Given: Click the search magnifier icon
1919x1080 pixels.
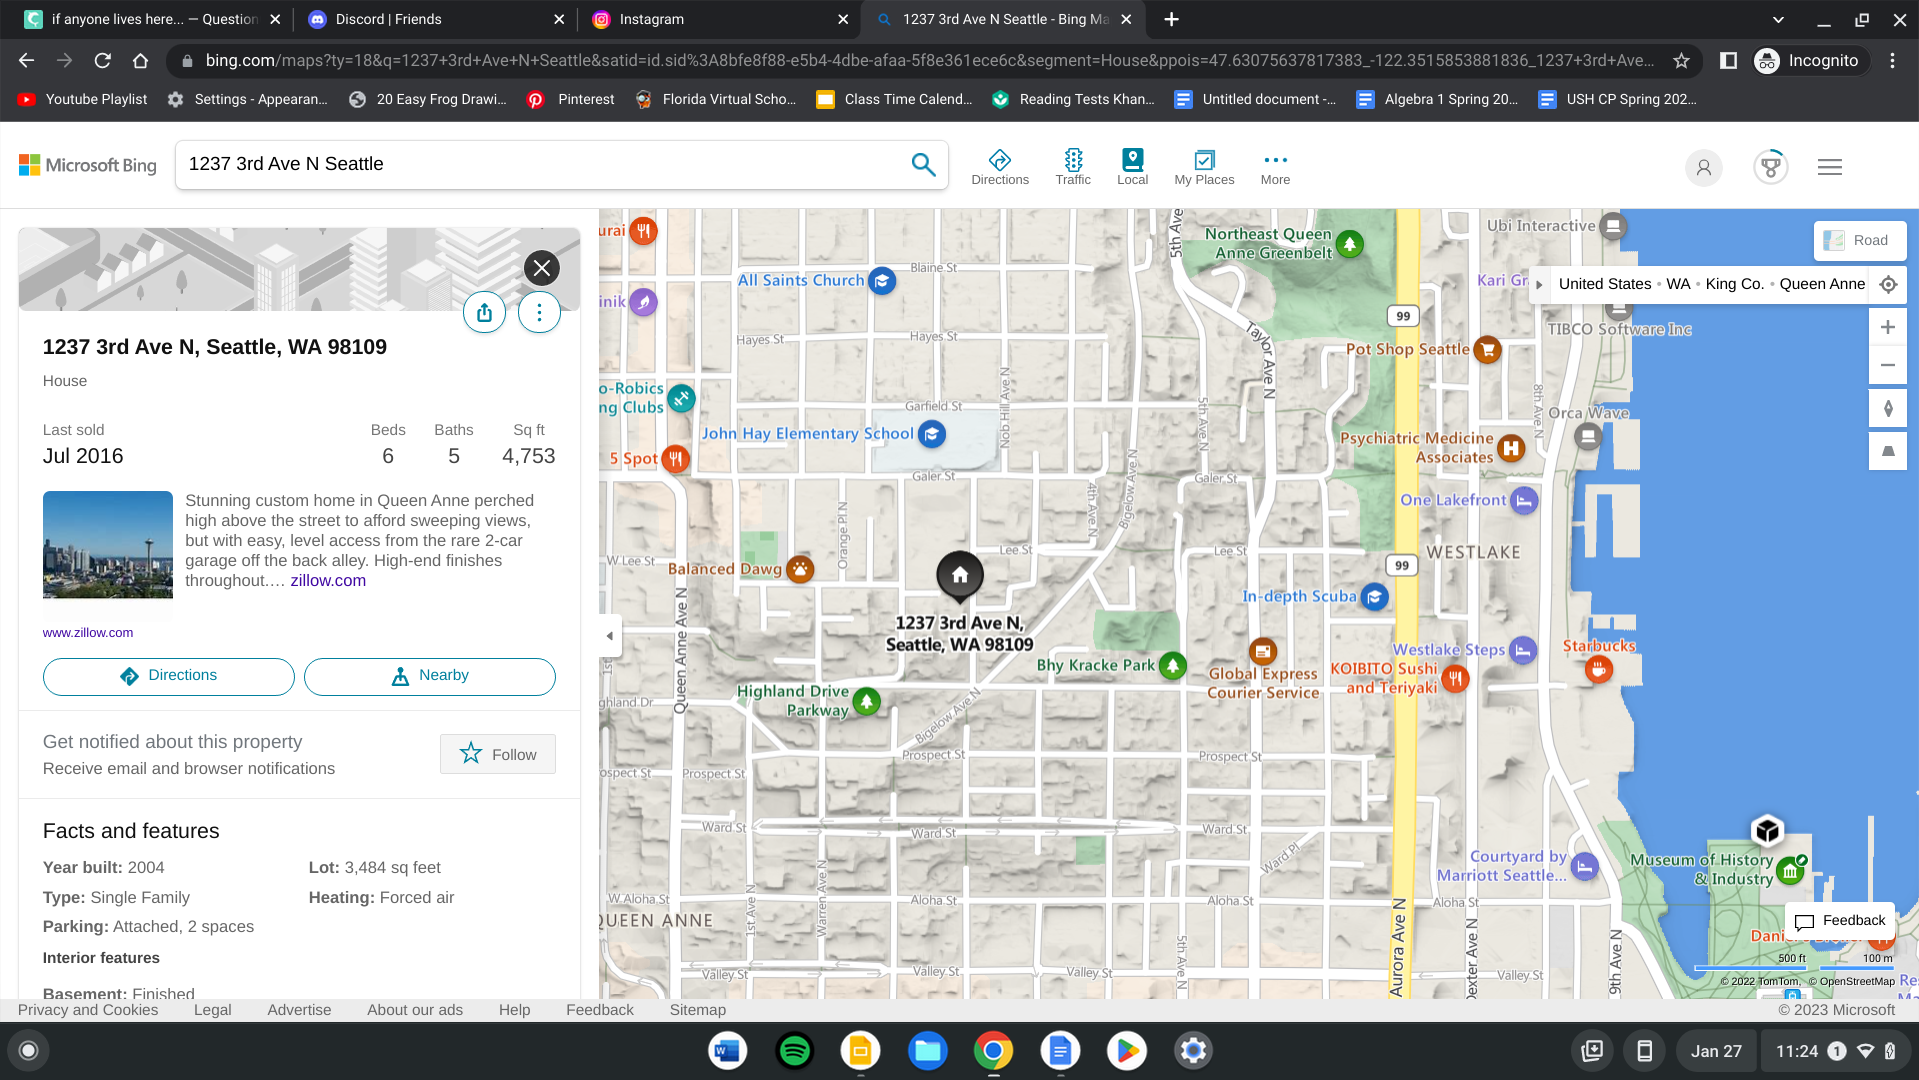Looking at the screenshot, I should tap(923, 164).
